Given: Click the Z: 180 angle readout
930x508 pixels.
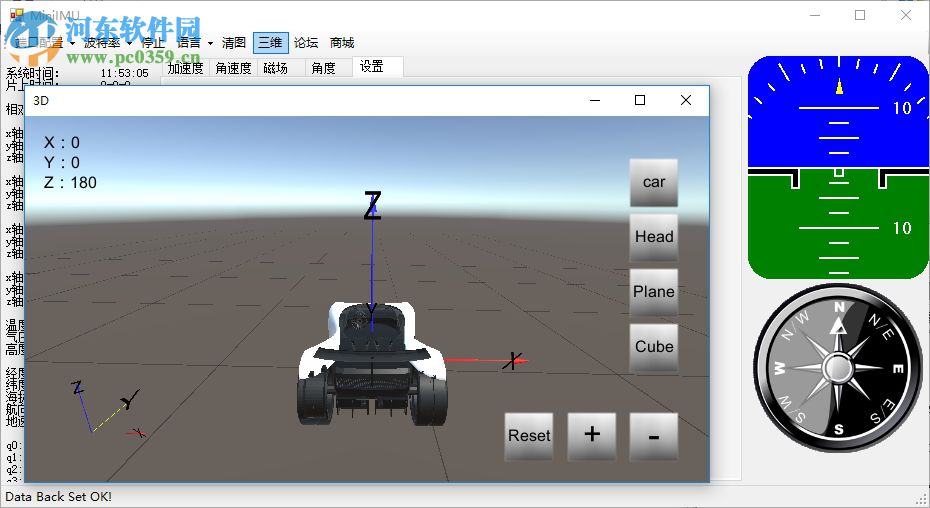Looking at the screenshot, I should [x=70, y=183].
